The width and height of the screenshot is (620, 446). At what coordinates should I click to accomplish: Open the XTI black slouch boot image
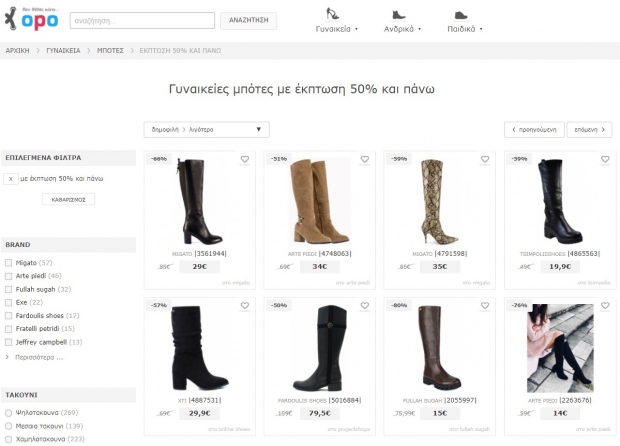[199, 348]
